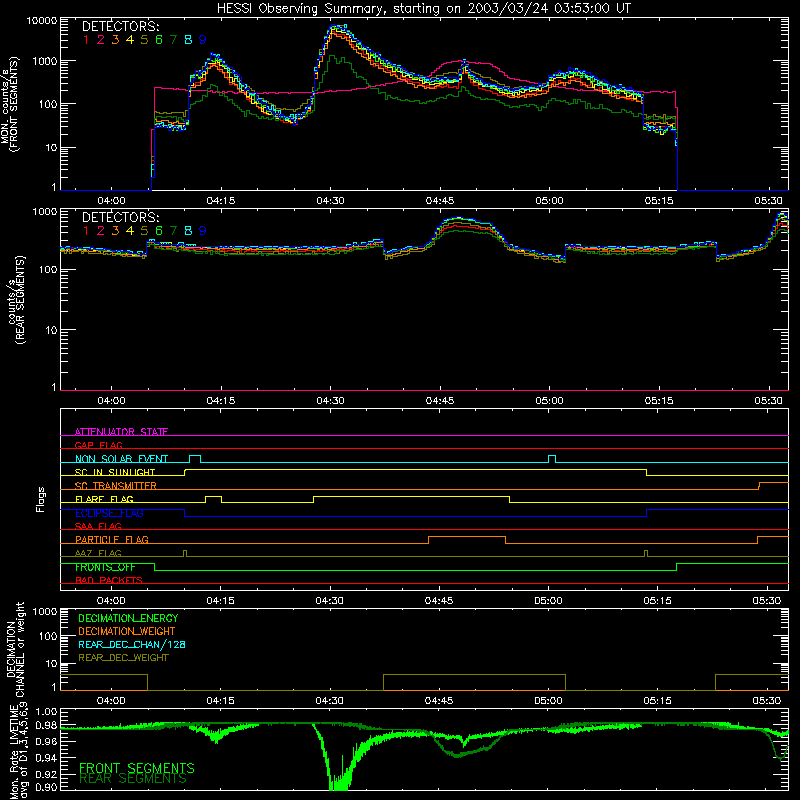The height and width of the screenshot is (800, 800).
Task: Click DETECTORS: label in the rear segments plot
Action: point(120,218)
